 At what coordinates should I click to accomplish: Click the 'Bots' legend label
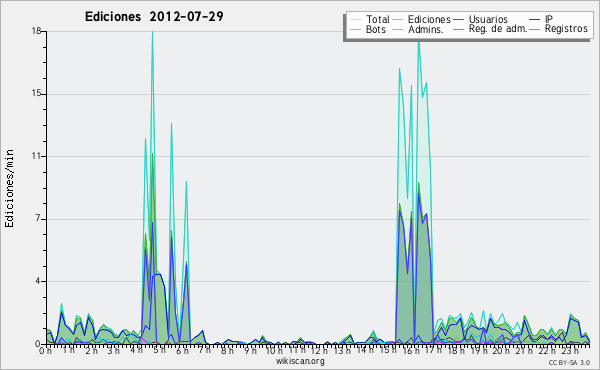click(376, 29)
